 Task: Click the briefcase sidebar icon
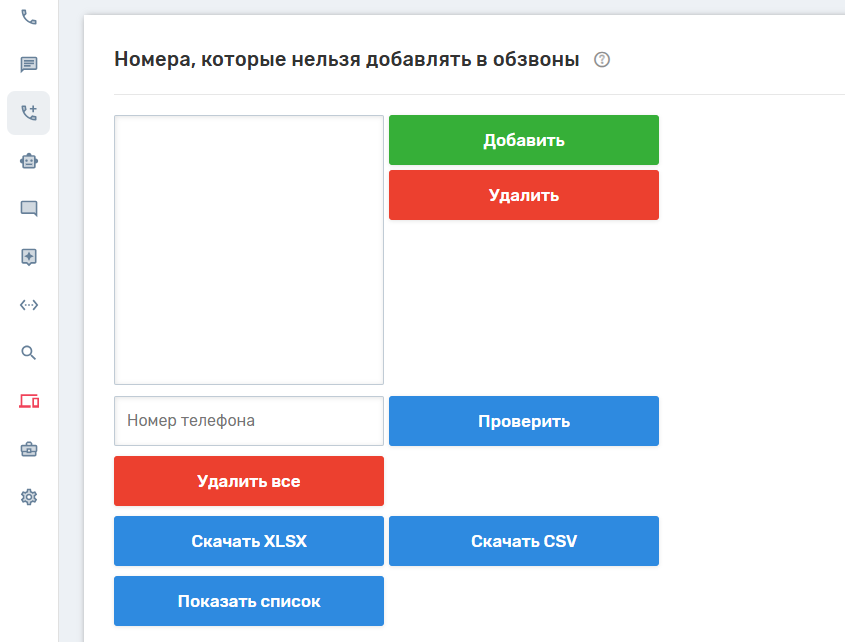point(29,449)
